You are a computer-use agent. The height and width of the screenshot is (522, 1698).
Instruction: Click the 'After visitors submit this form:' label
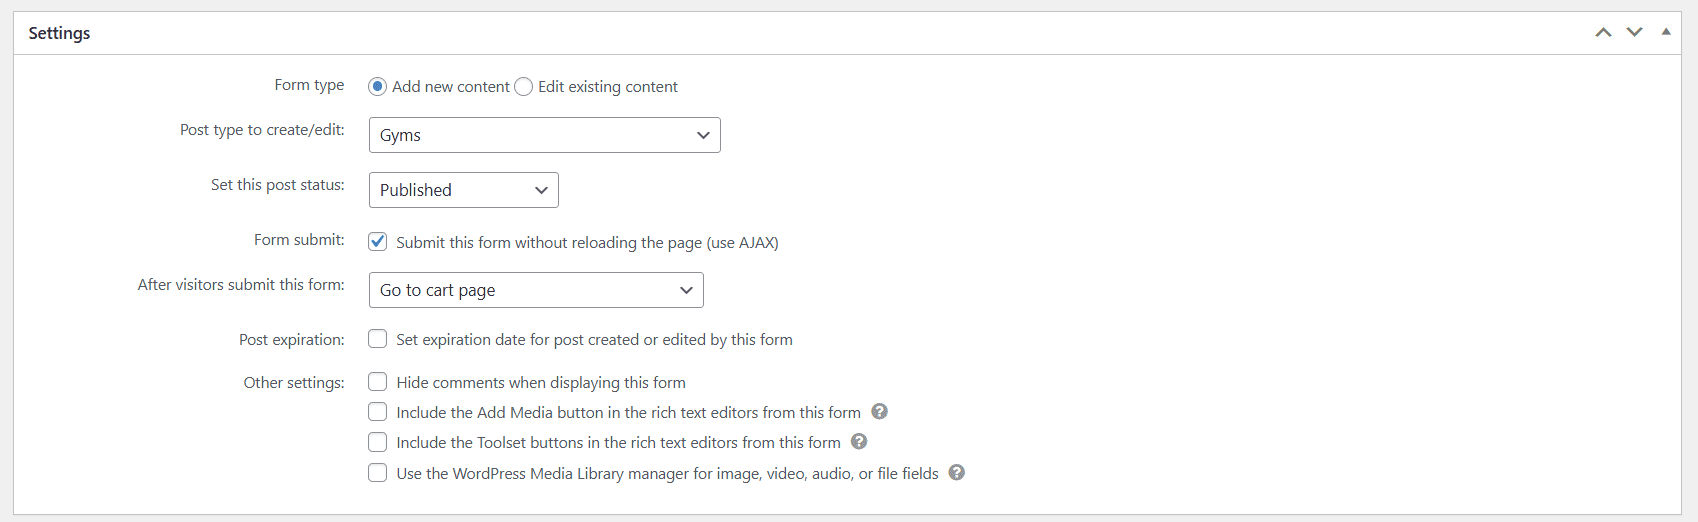pos(241,285)
